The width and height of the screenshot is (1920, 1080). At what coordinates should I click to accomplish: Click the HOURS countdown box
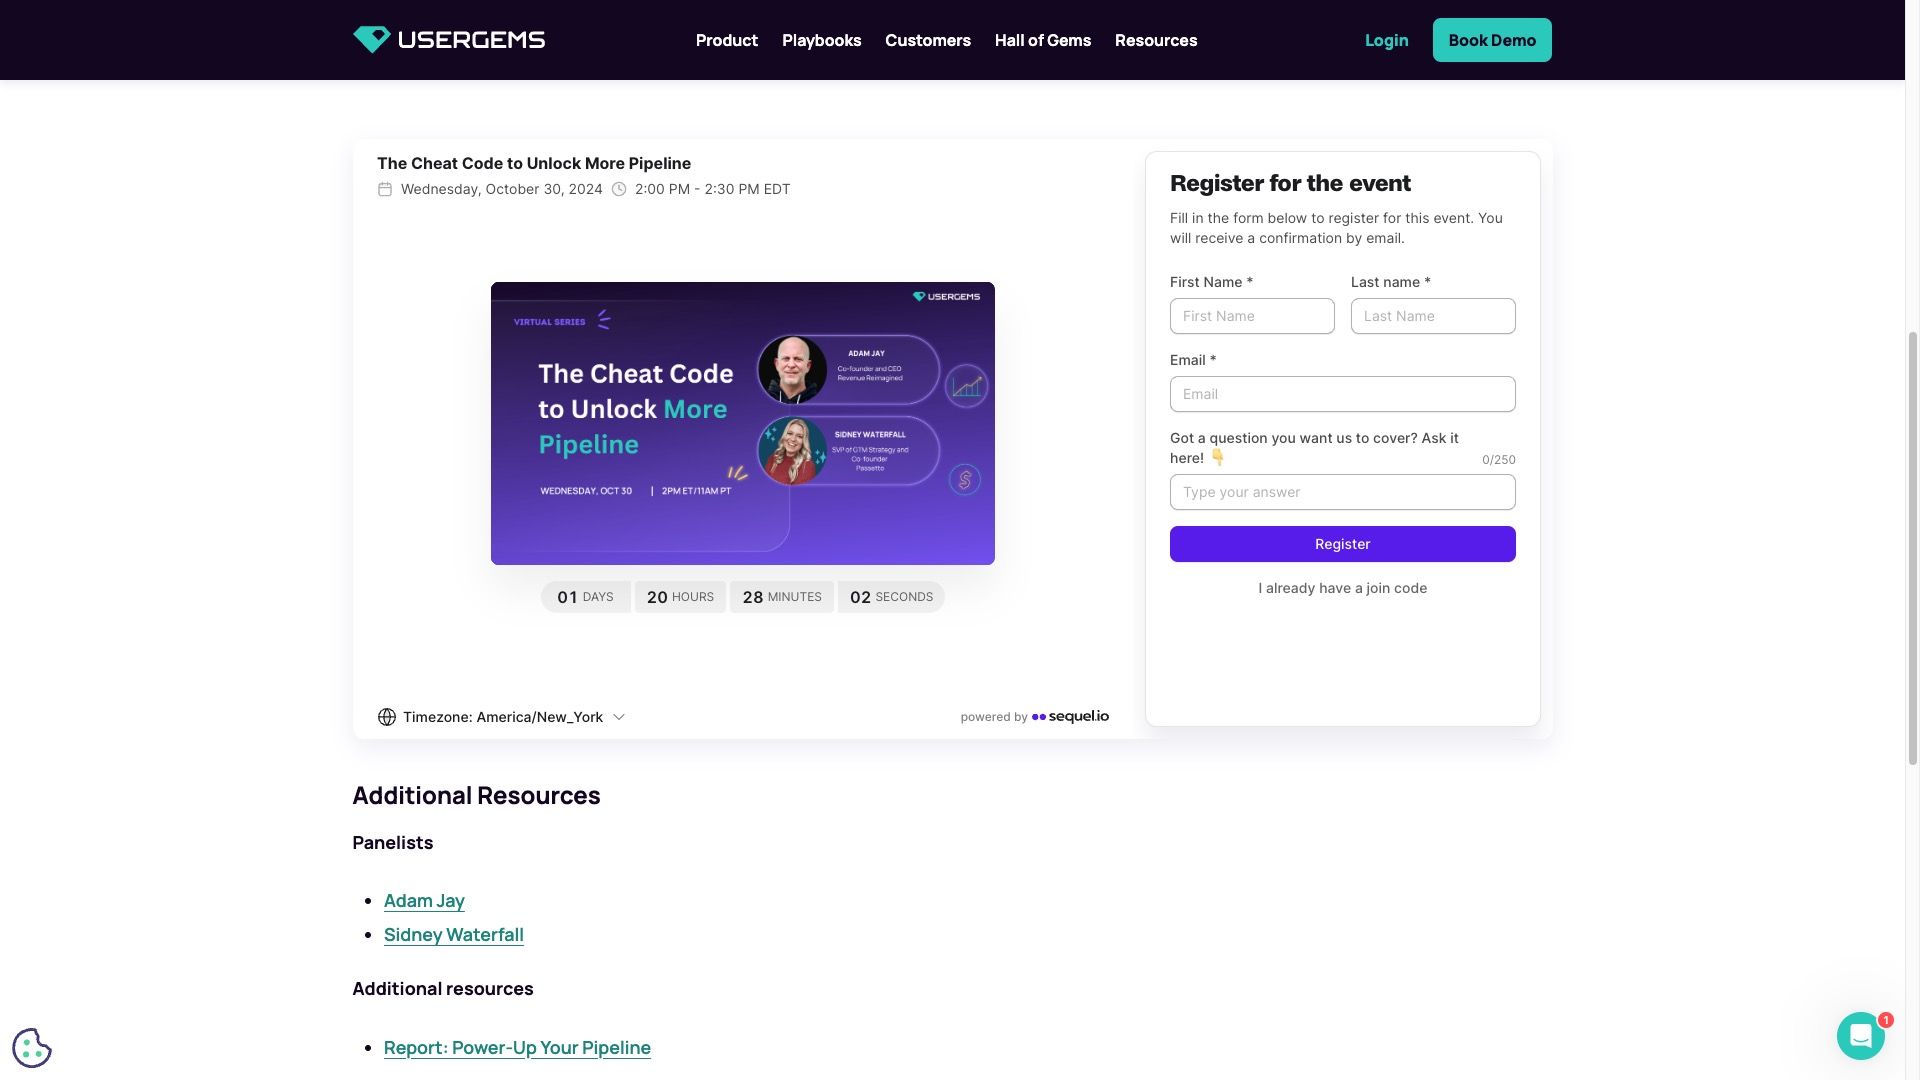coord(680,597)
